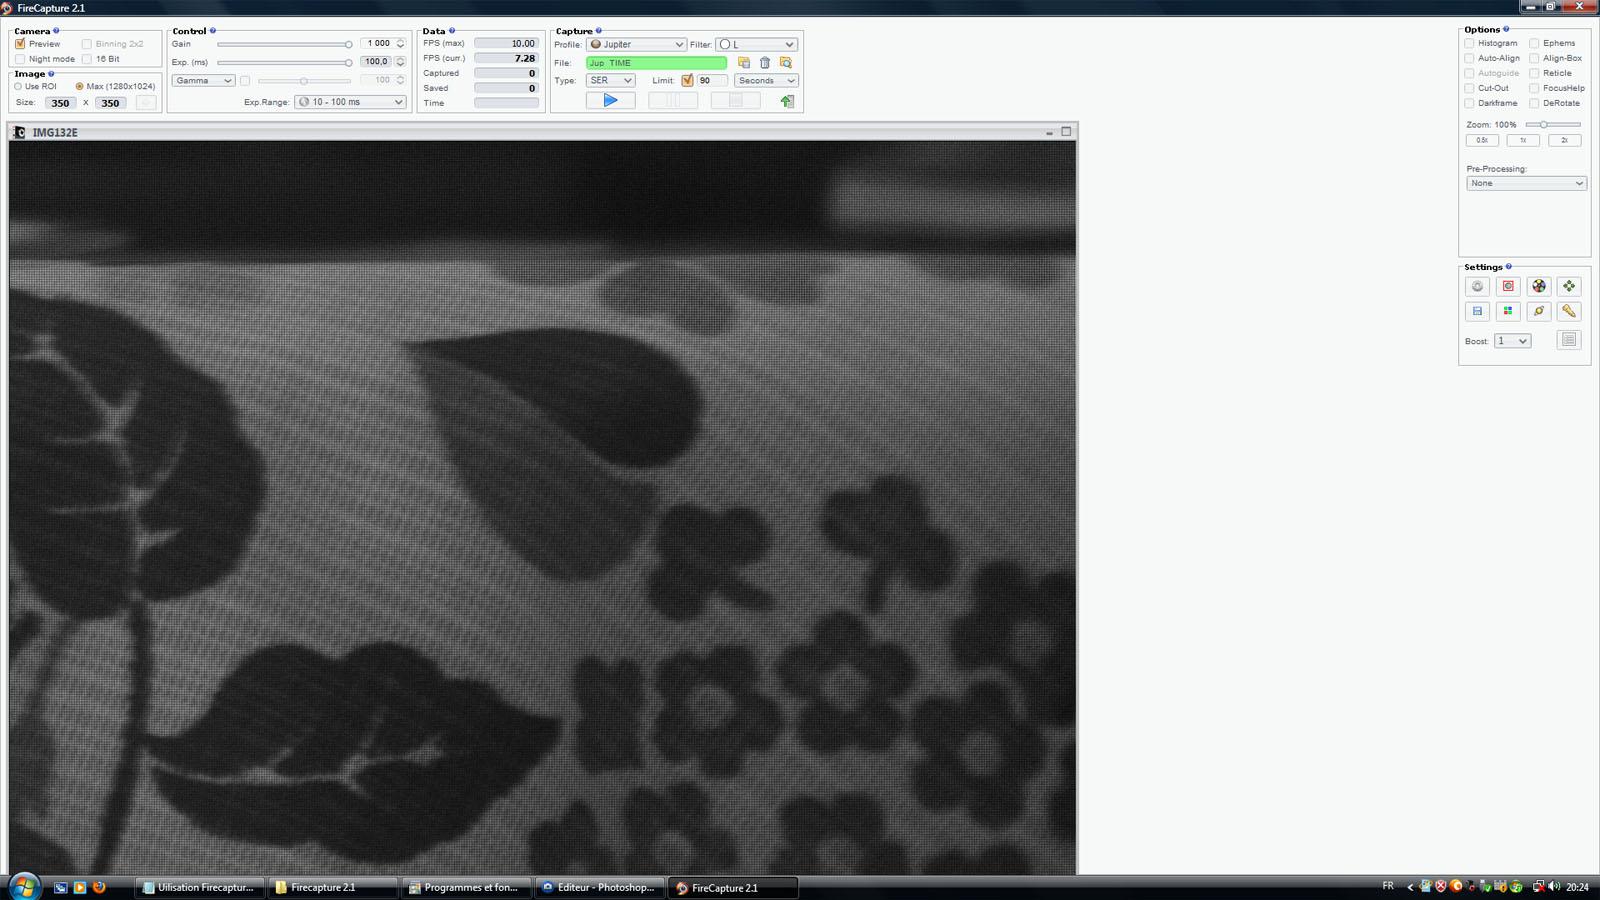Click the Control panel help icon
Viewport: 1600px width, 900px height.
coord(213,31)
